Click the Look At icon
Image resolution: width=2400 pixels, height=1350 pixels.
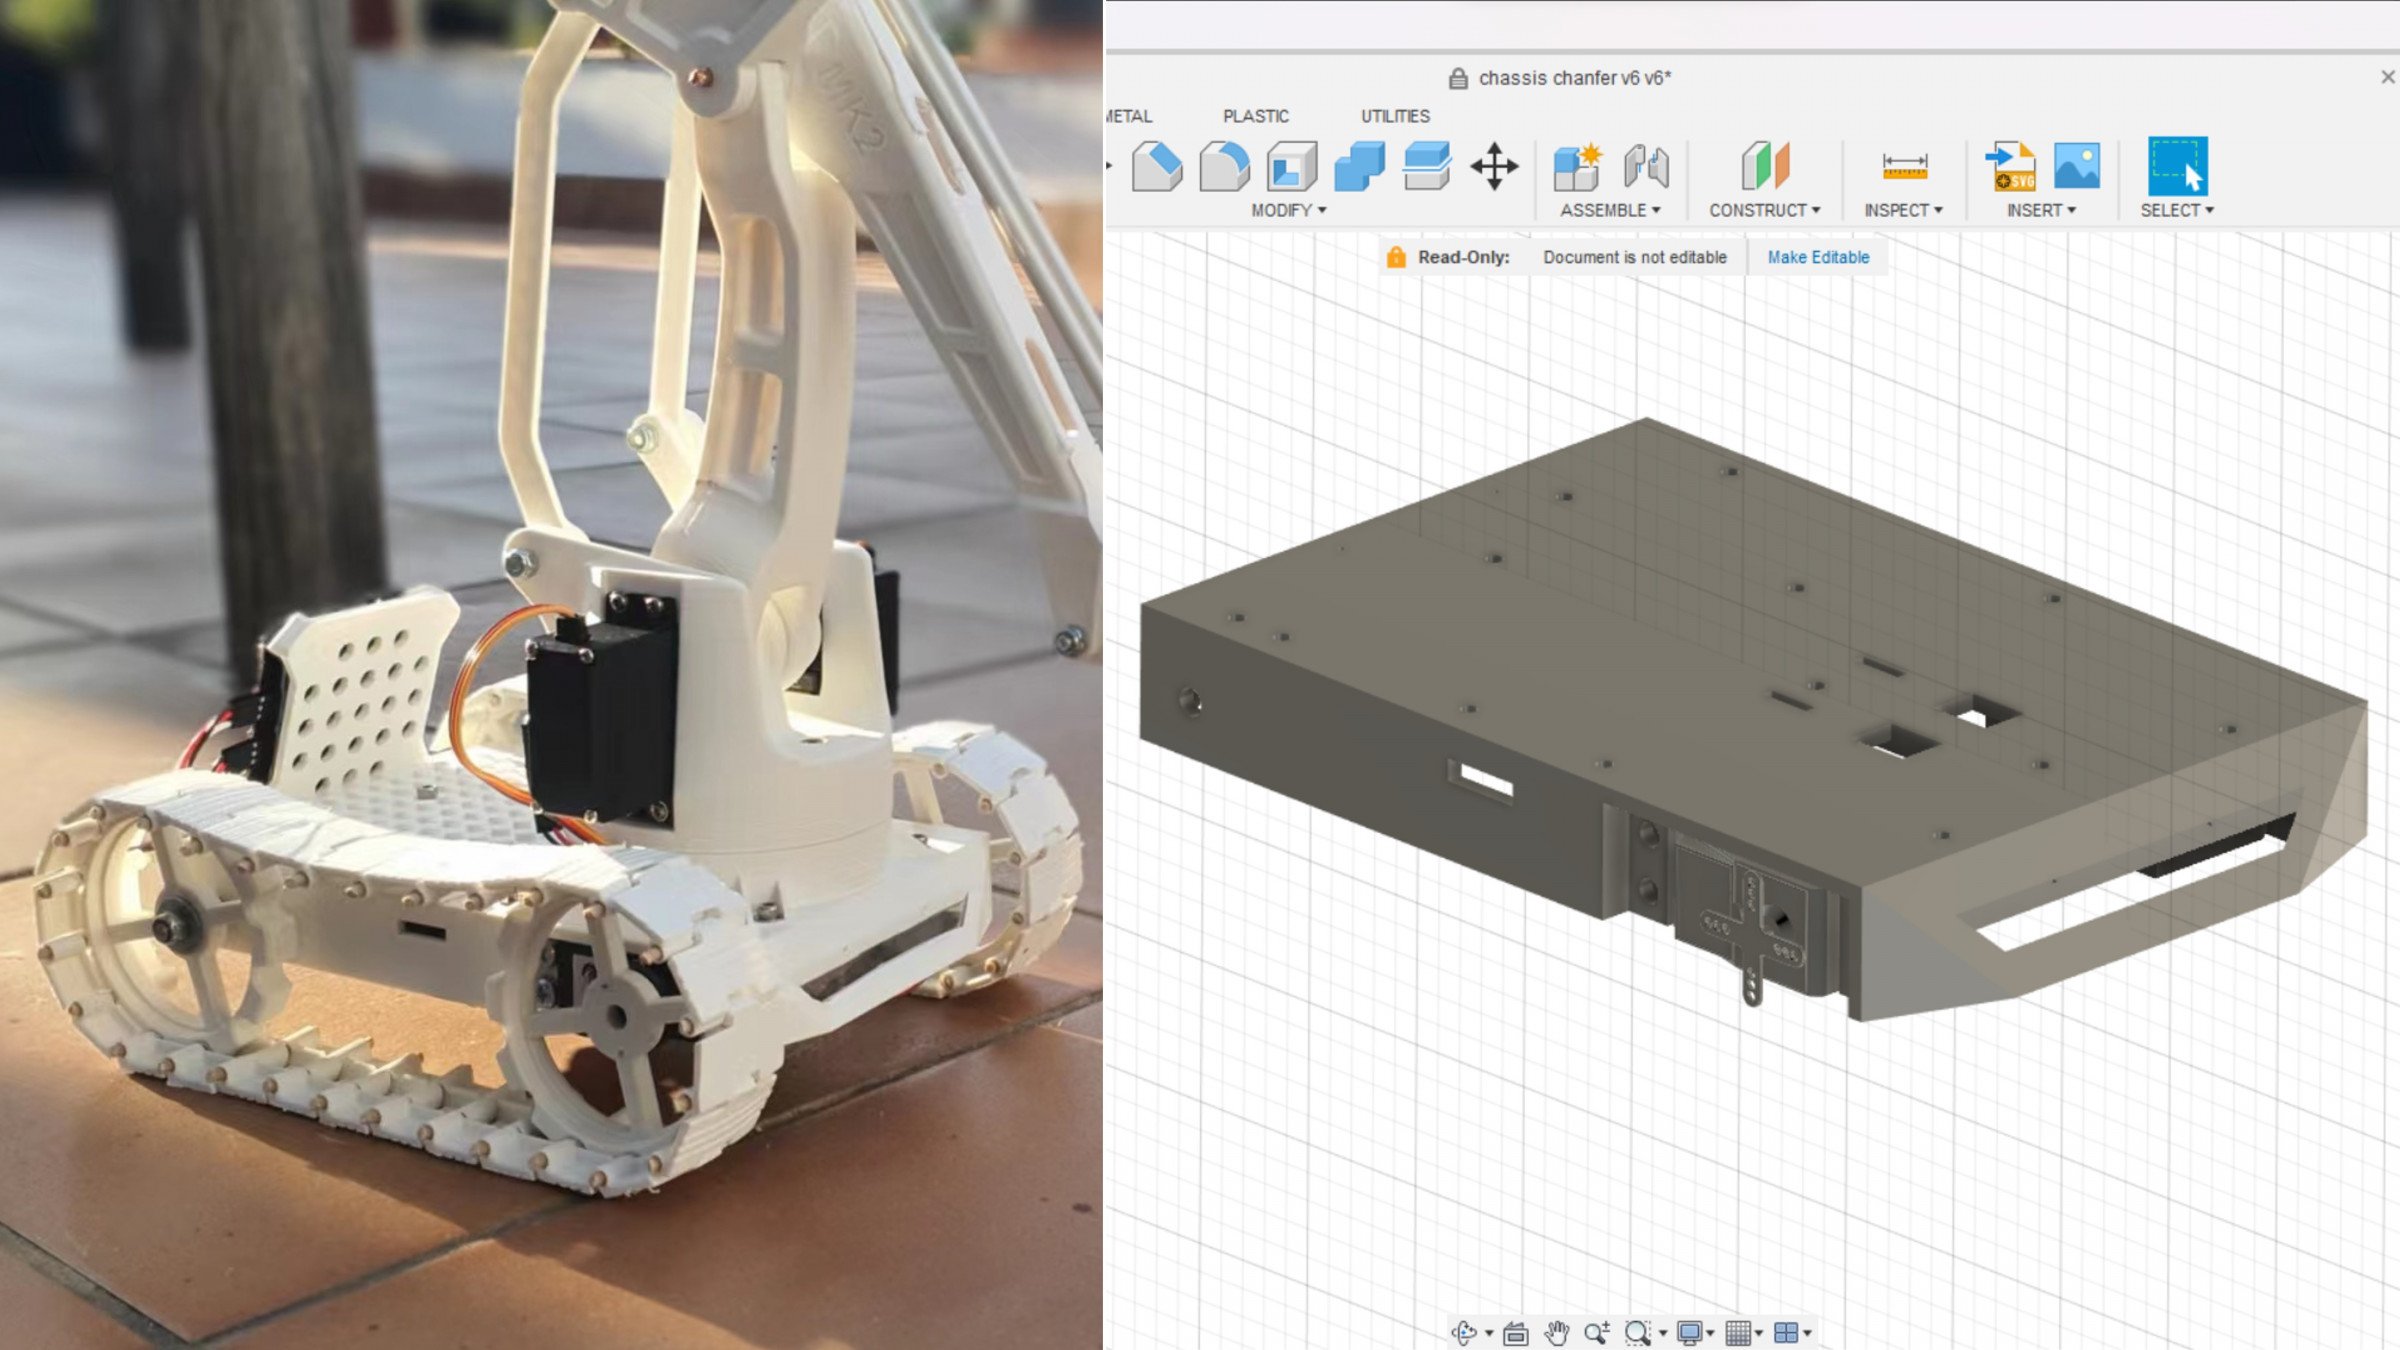click(x=1516, y=1332)
